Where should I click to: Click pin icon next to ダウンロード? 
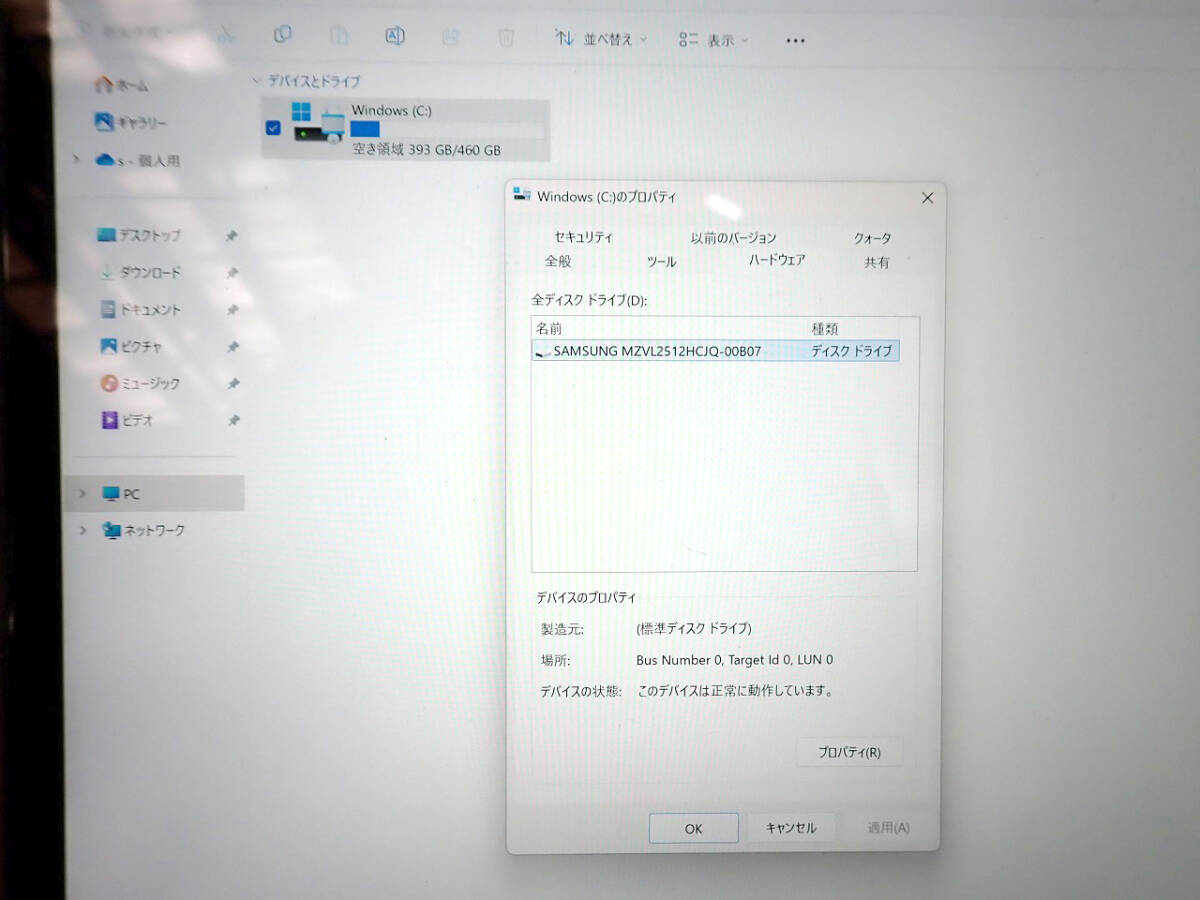coord(232,273)
